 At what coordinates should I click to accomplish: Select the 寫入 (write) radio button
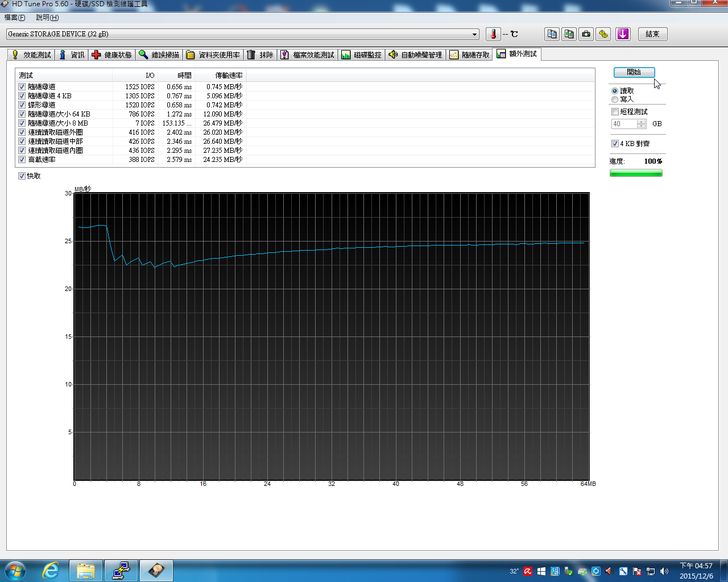(x=614, y=99)
